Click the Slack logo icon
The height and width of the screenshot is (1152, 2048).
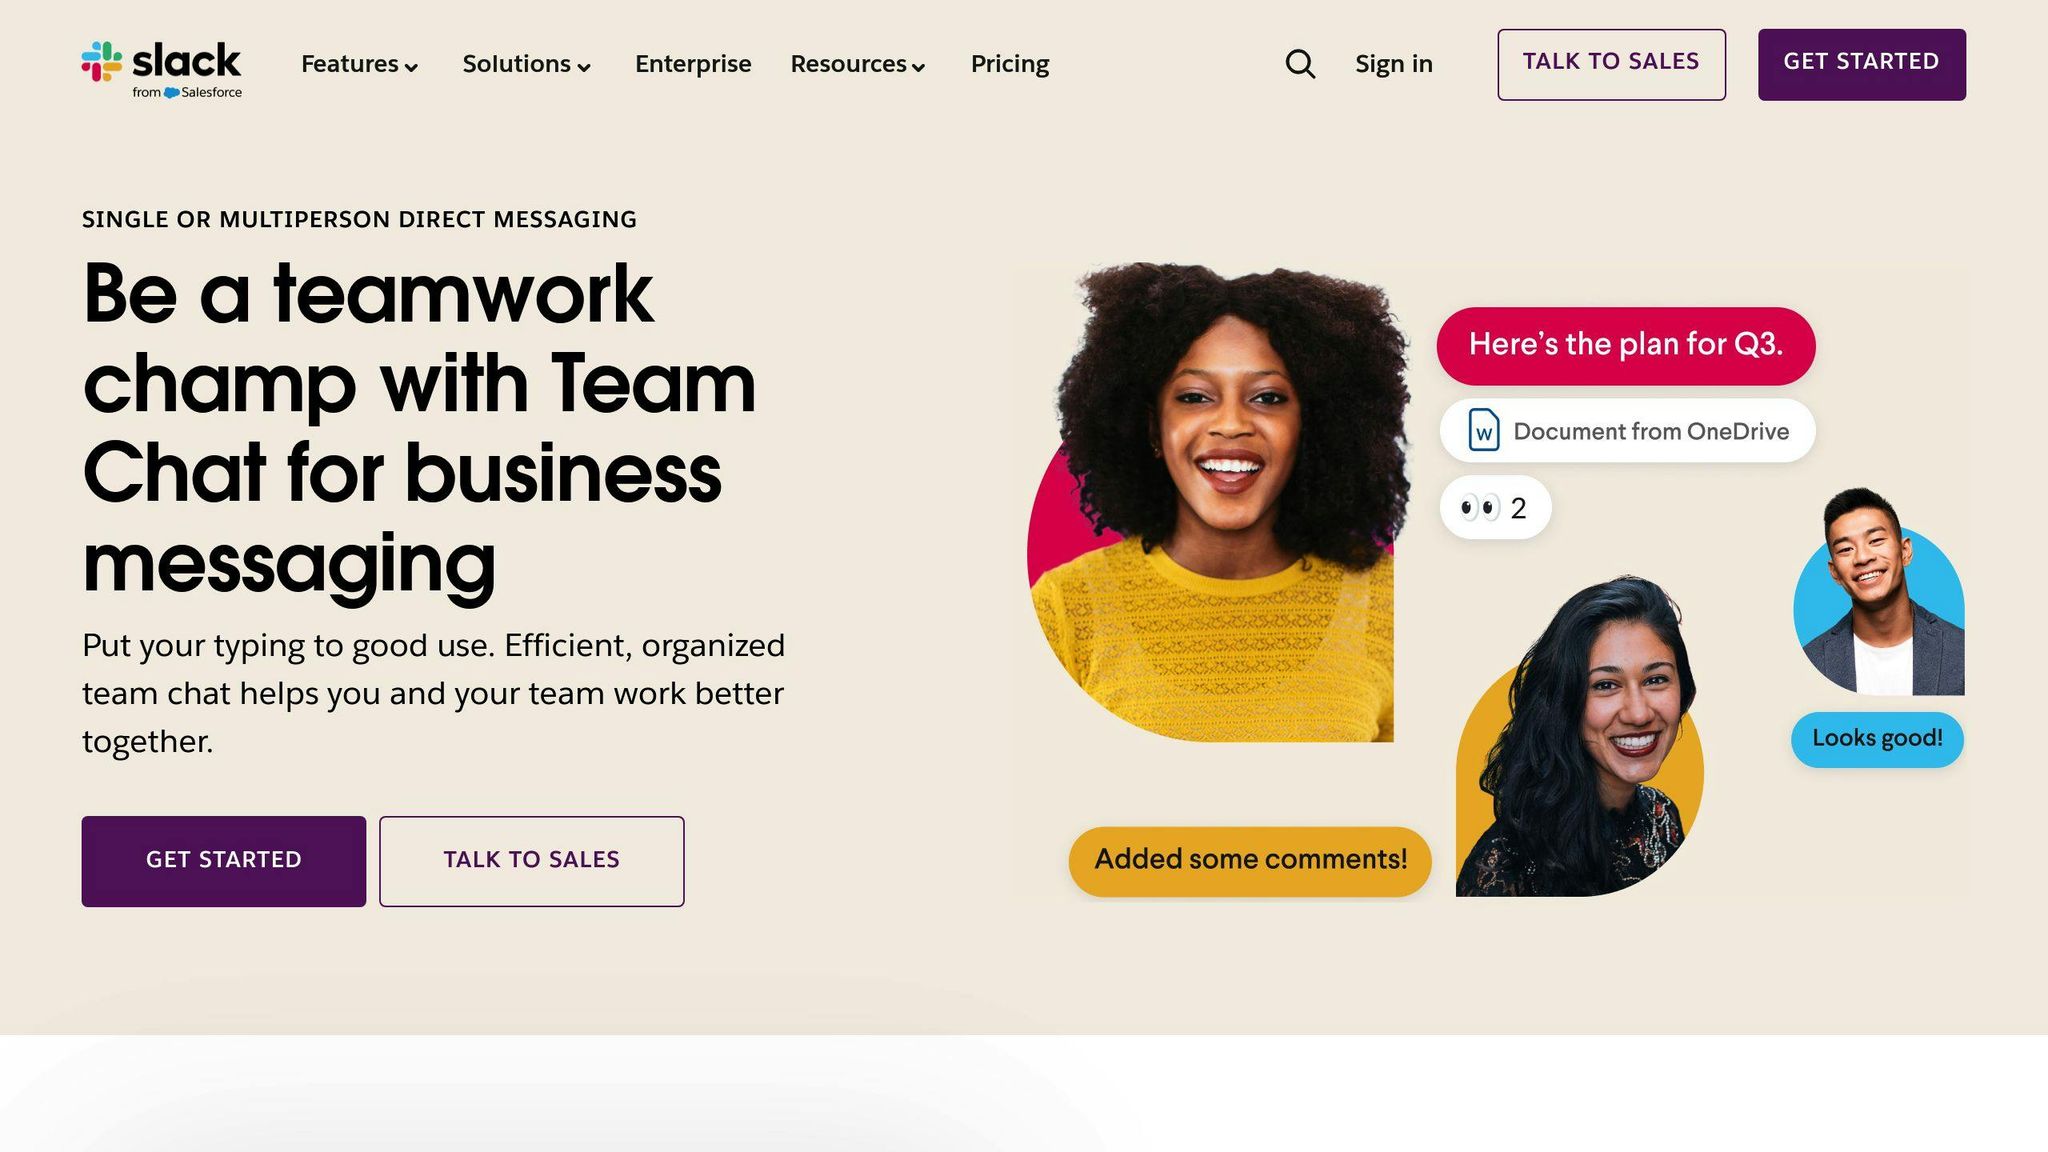102,62
